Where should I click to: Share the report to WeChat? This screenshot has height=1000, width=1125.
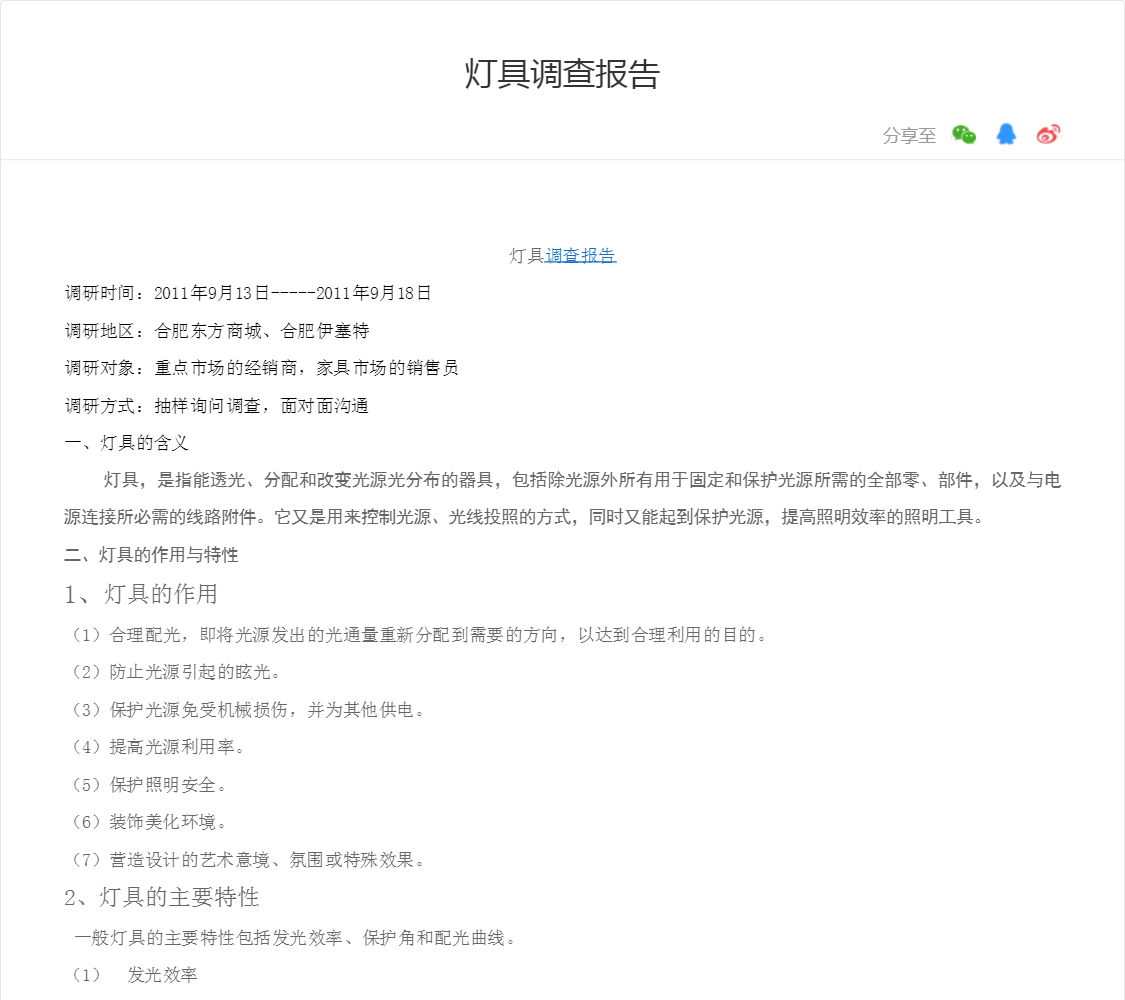pyautogui.click(x=964, y=134)
